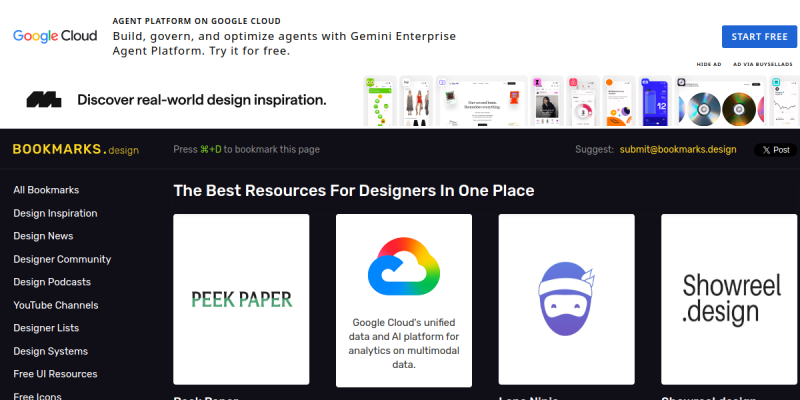The image size is (800, 400).
Task: Open Free UI Resources category
Action: [x=55, y=374]
